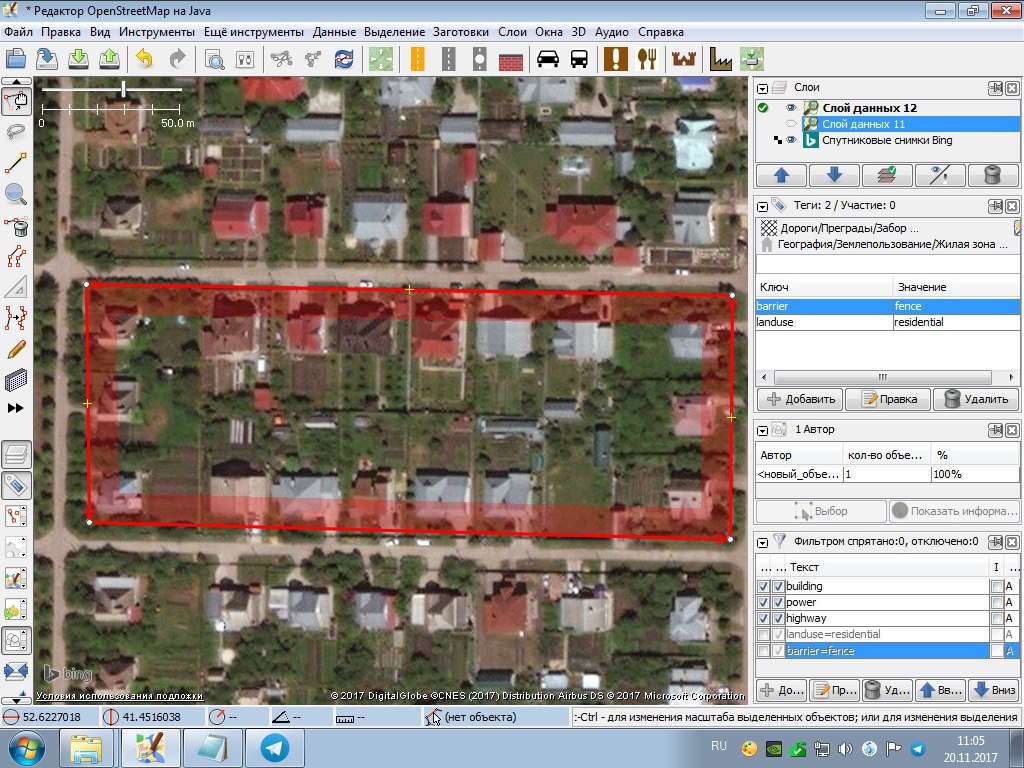Open the fork and knife preset
The width and height of the screenshot is (1024, 768).
649,59
